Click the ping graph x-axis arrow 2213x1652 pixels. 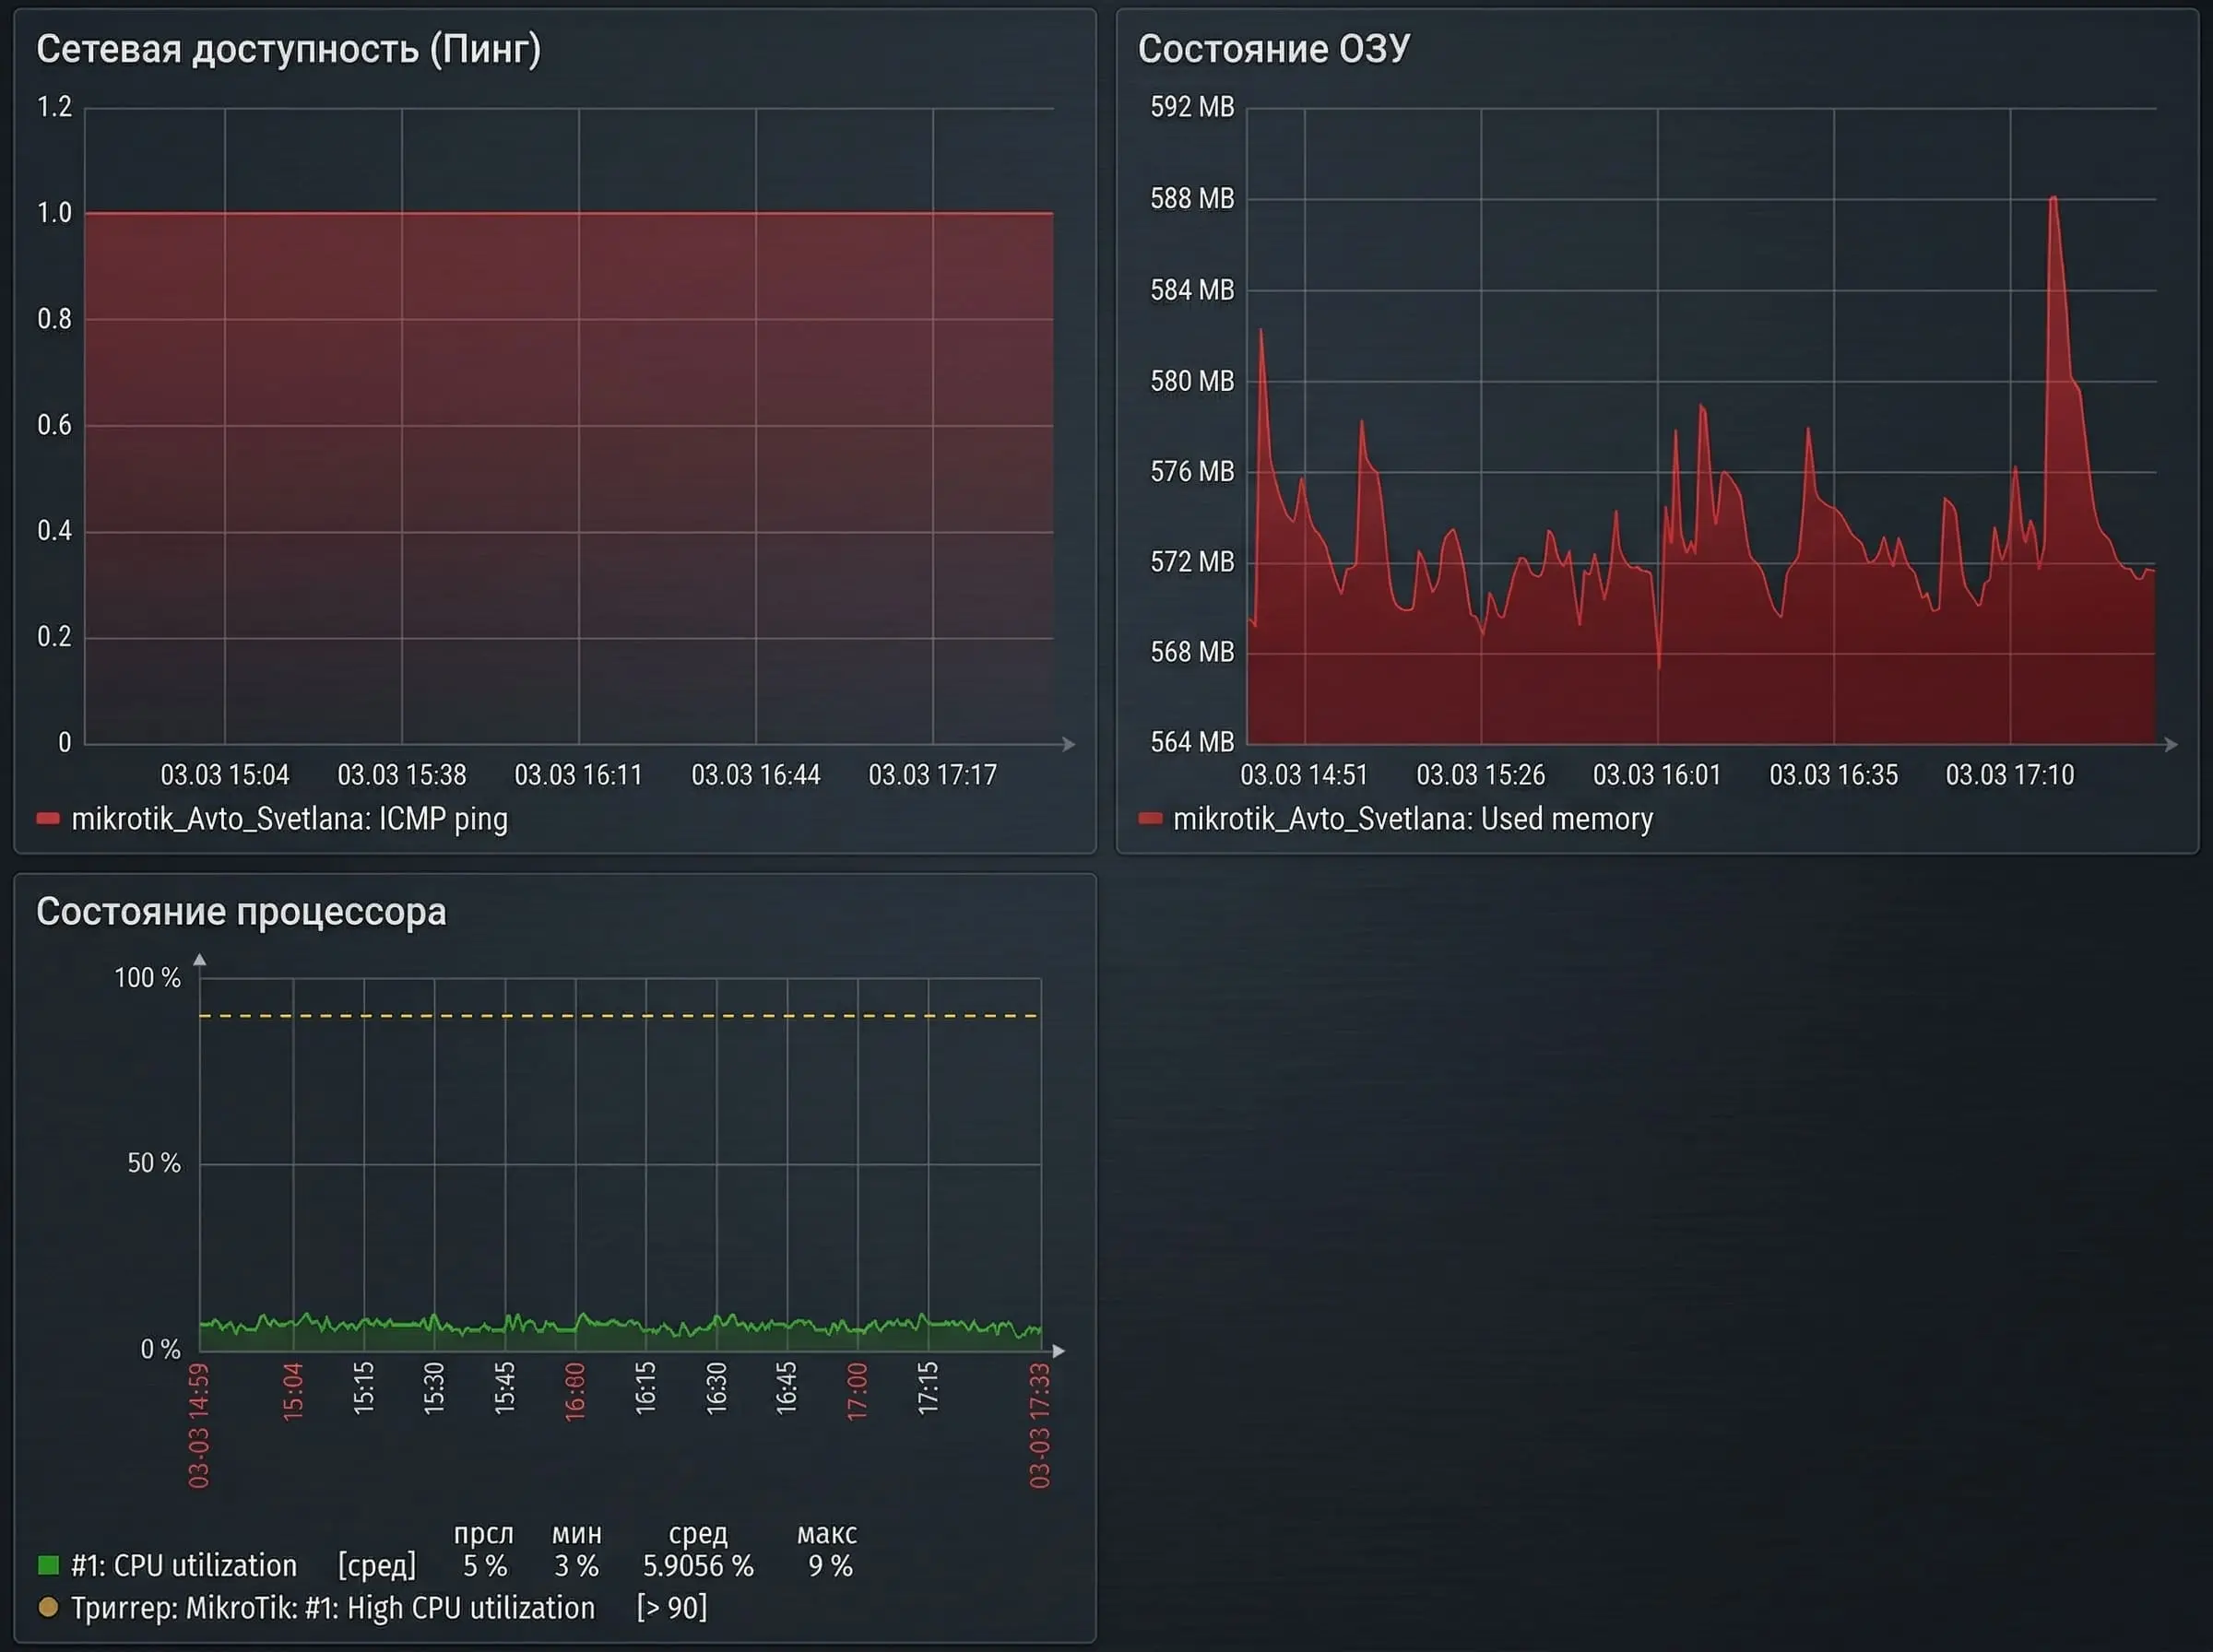click(x=1069, y=744)
